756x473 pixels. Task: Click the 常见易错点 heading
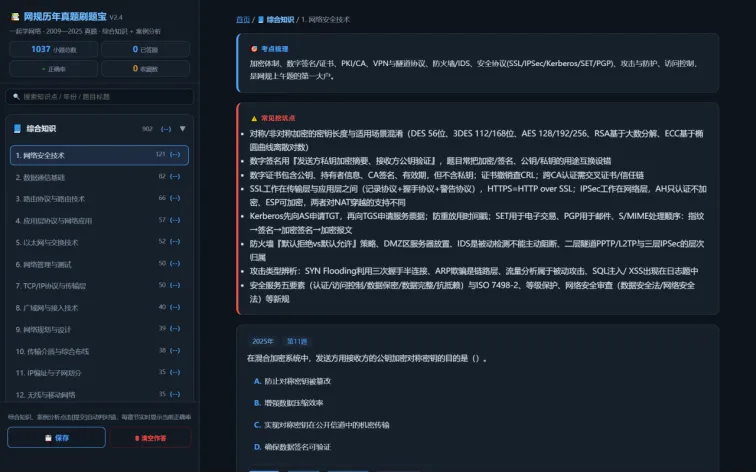(x=278, y=118)
